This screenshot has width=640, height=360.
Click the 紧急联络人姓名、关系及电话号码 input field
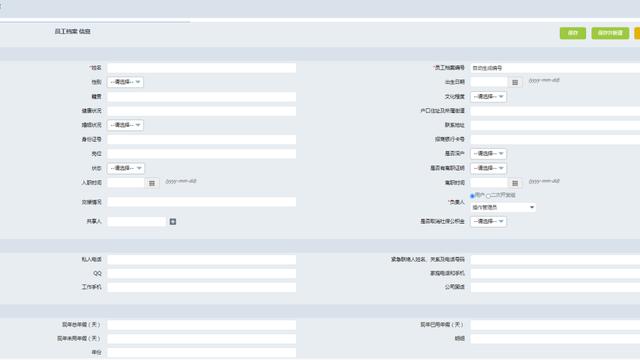(555, 260)
